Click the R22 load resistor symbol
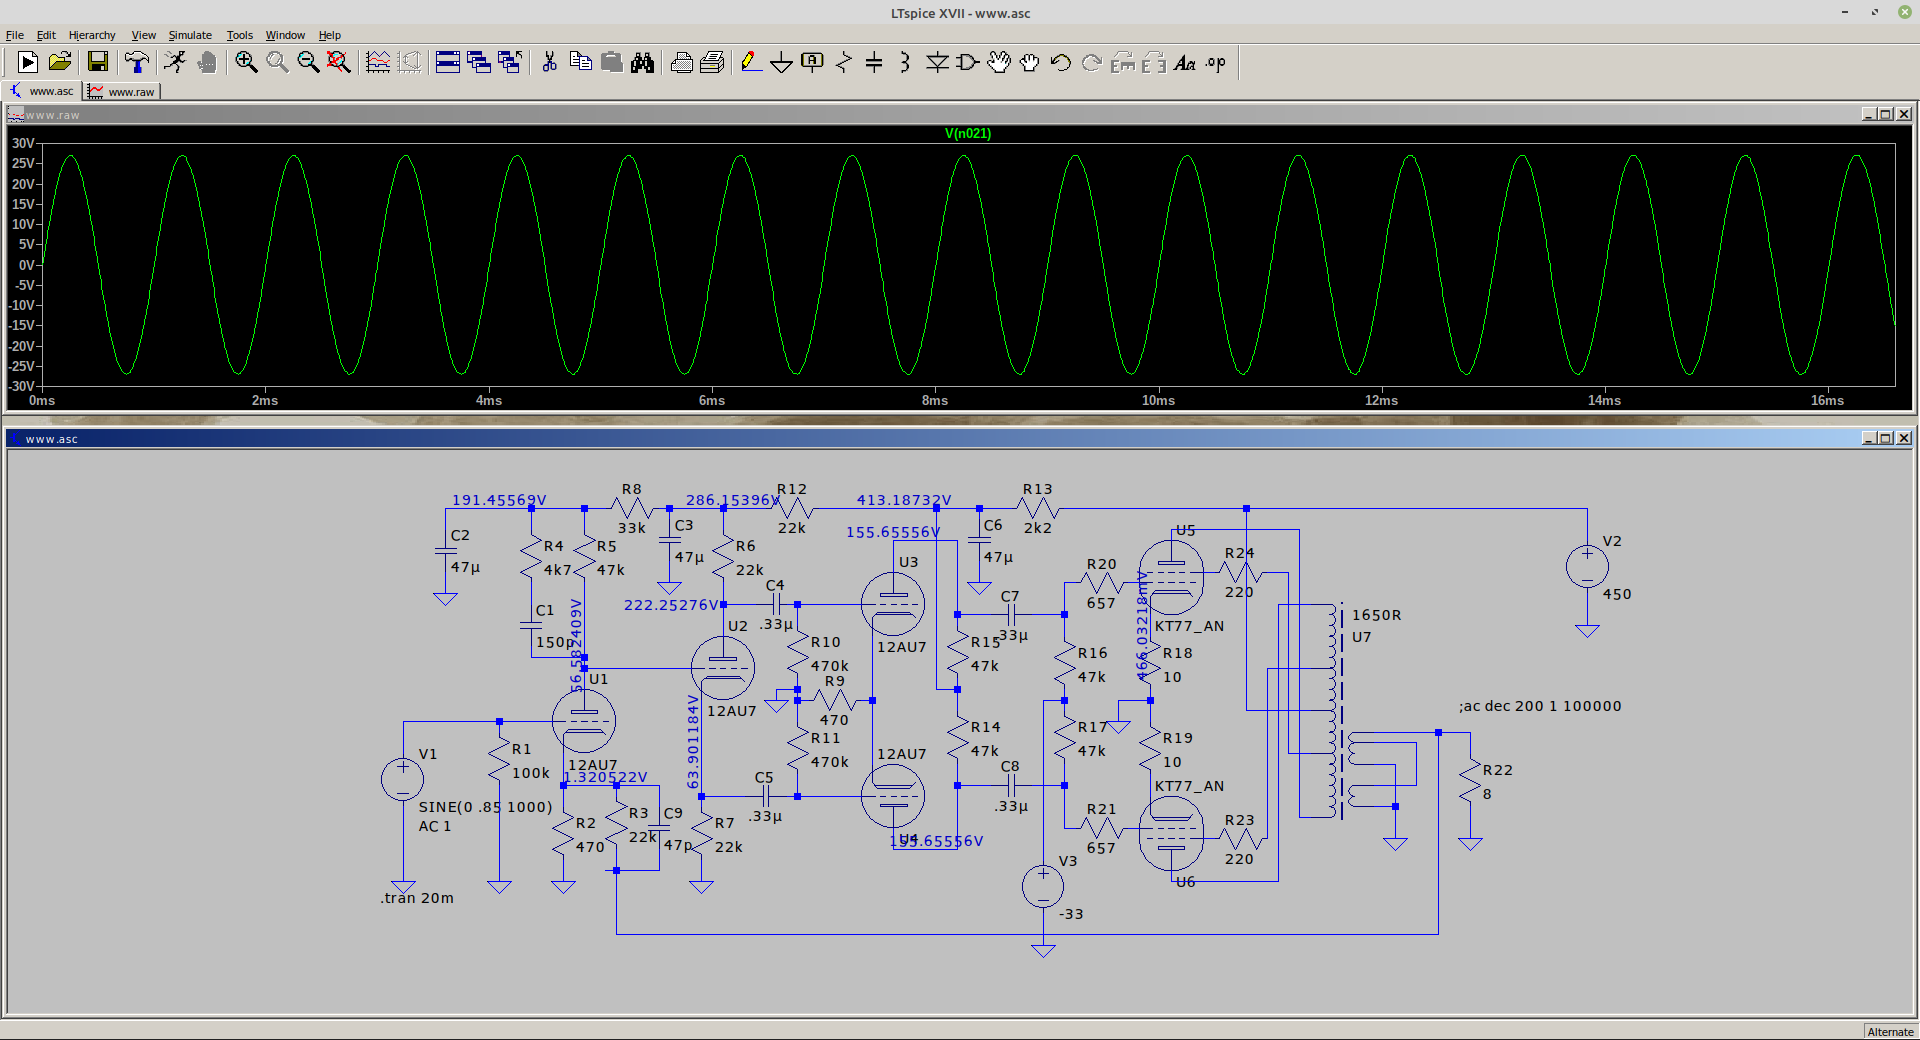Screen dimensions: 1920x1040 [x=1470, y=781]
